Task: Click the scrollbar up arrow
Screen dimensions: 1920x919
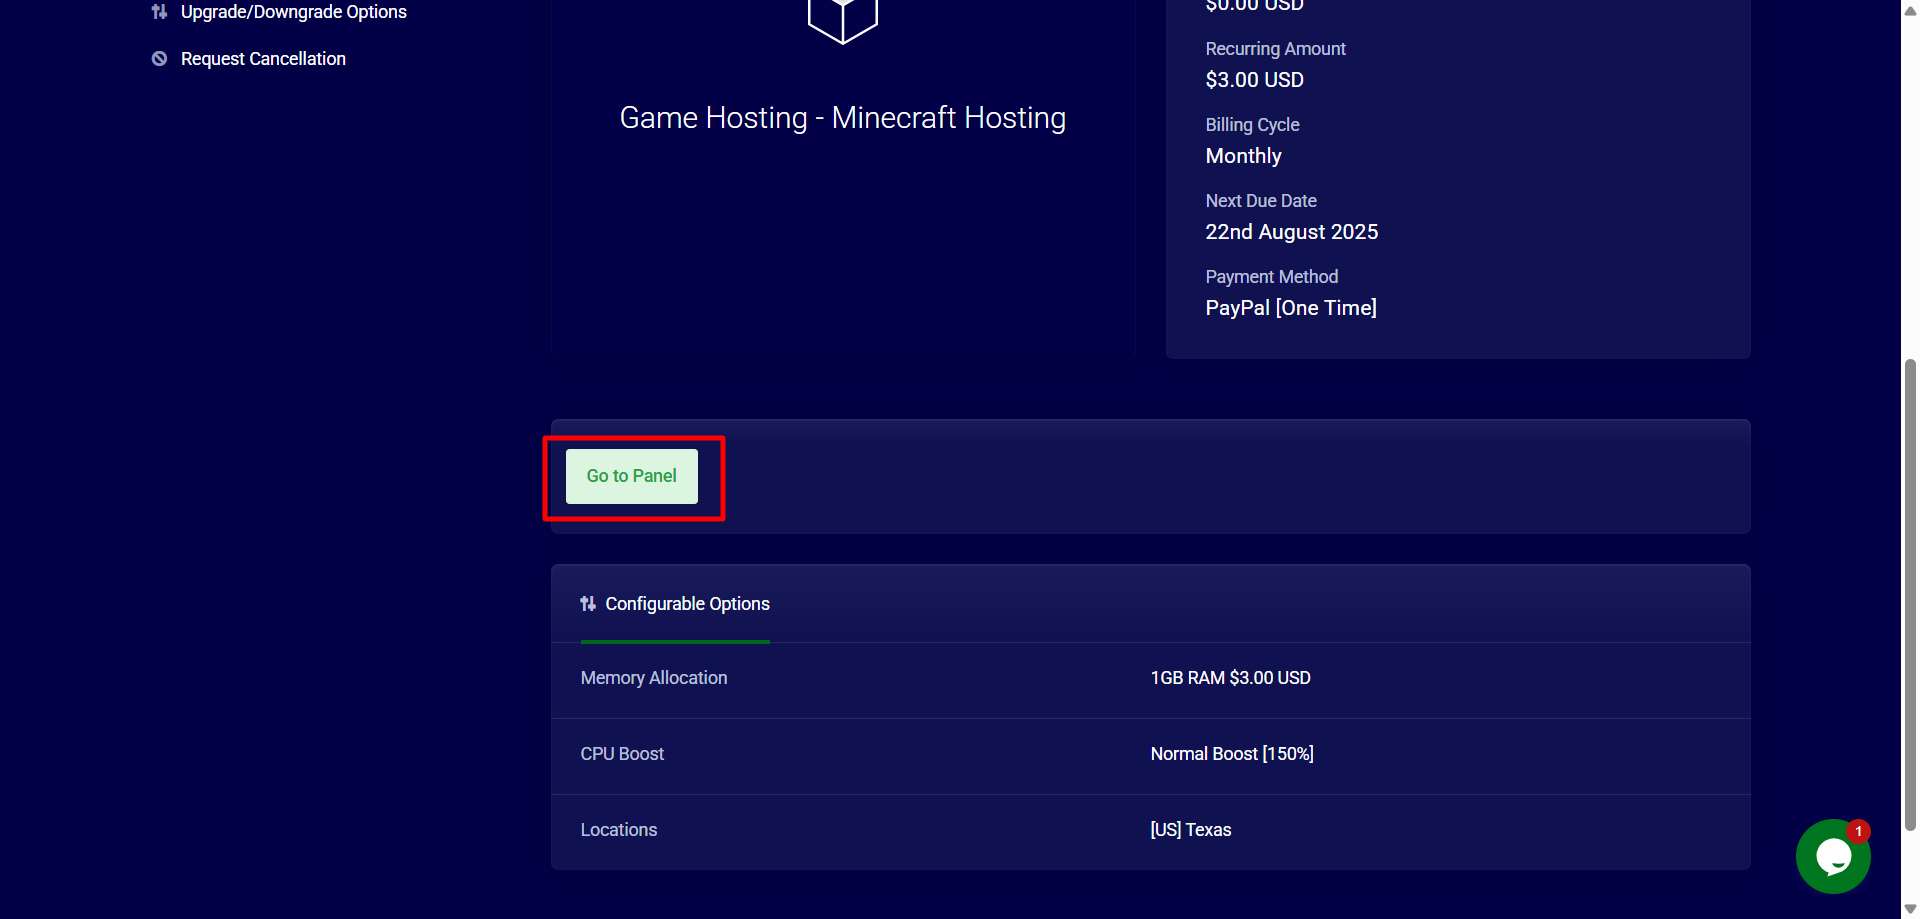Action: point(1910,10)
